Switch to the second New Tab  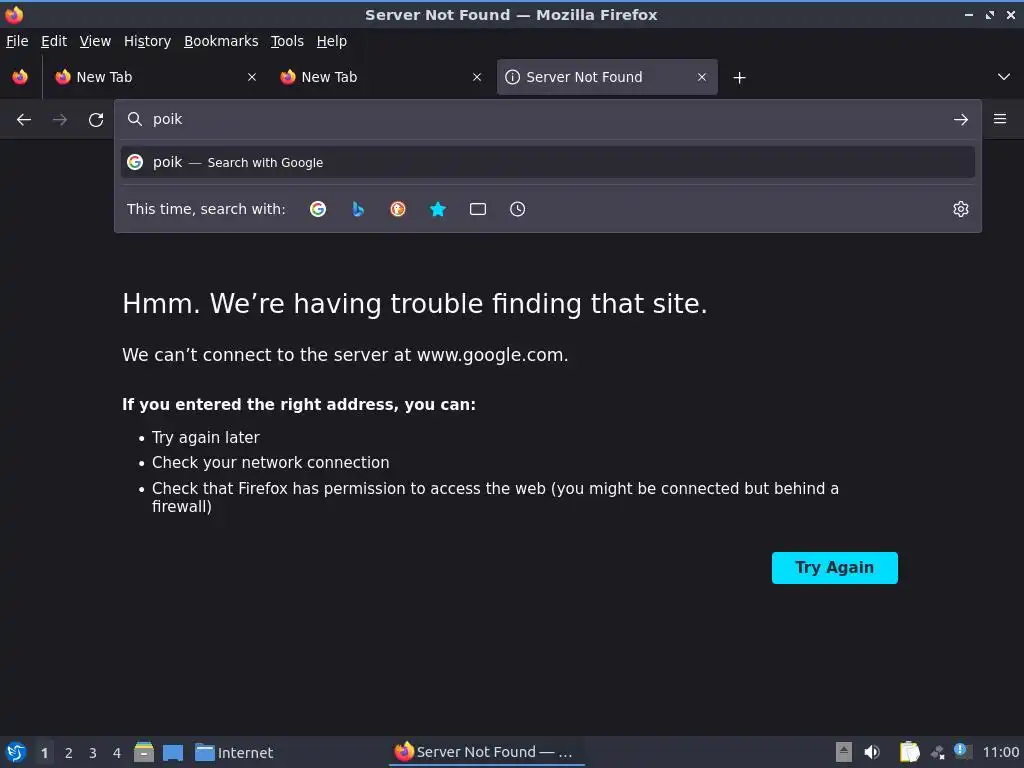click(380, 77)
